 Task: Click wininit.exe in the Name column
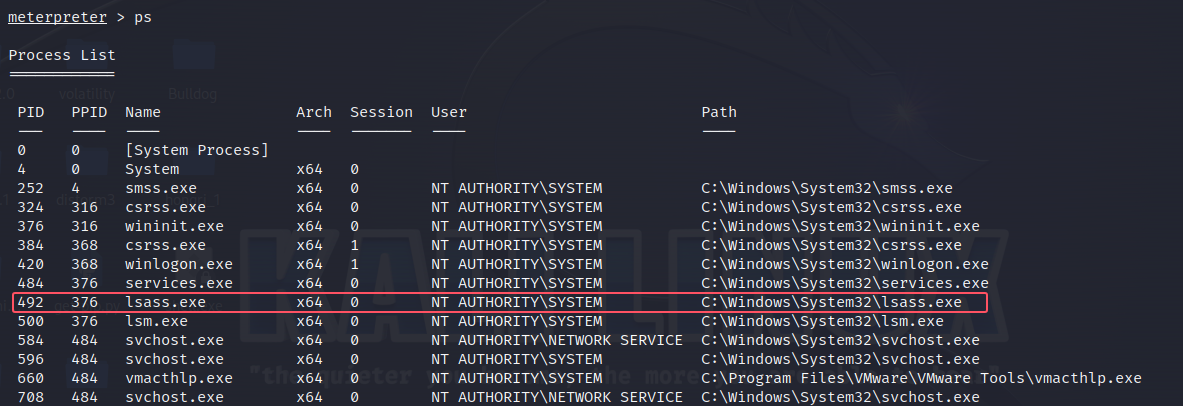click(x=174, y=226)
